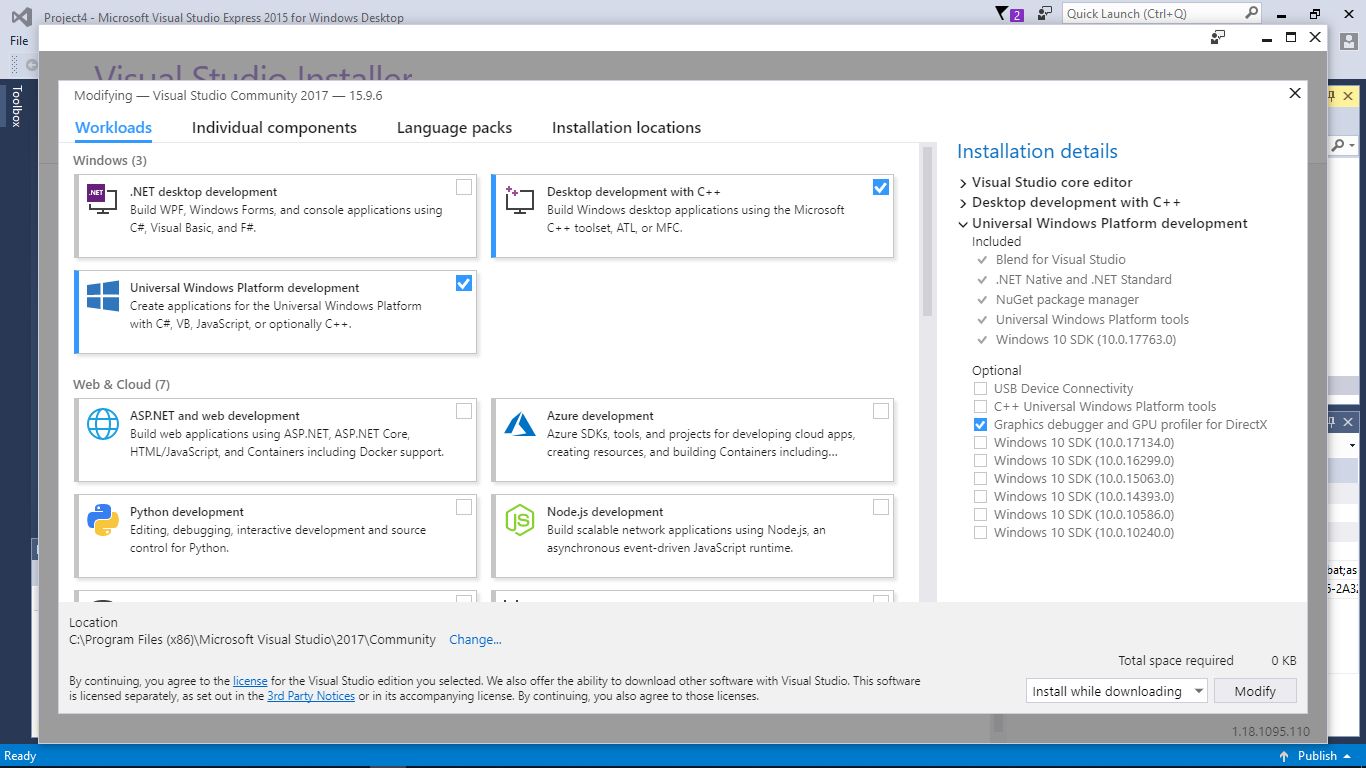Open the Install while downloading dropdown

tap(1117, 691)
